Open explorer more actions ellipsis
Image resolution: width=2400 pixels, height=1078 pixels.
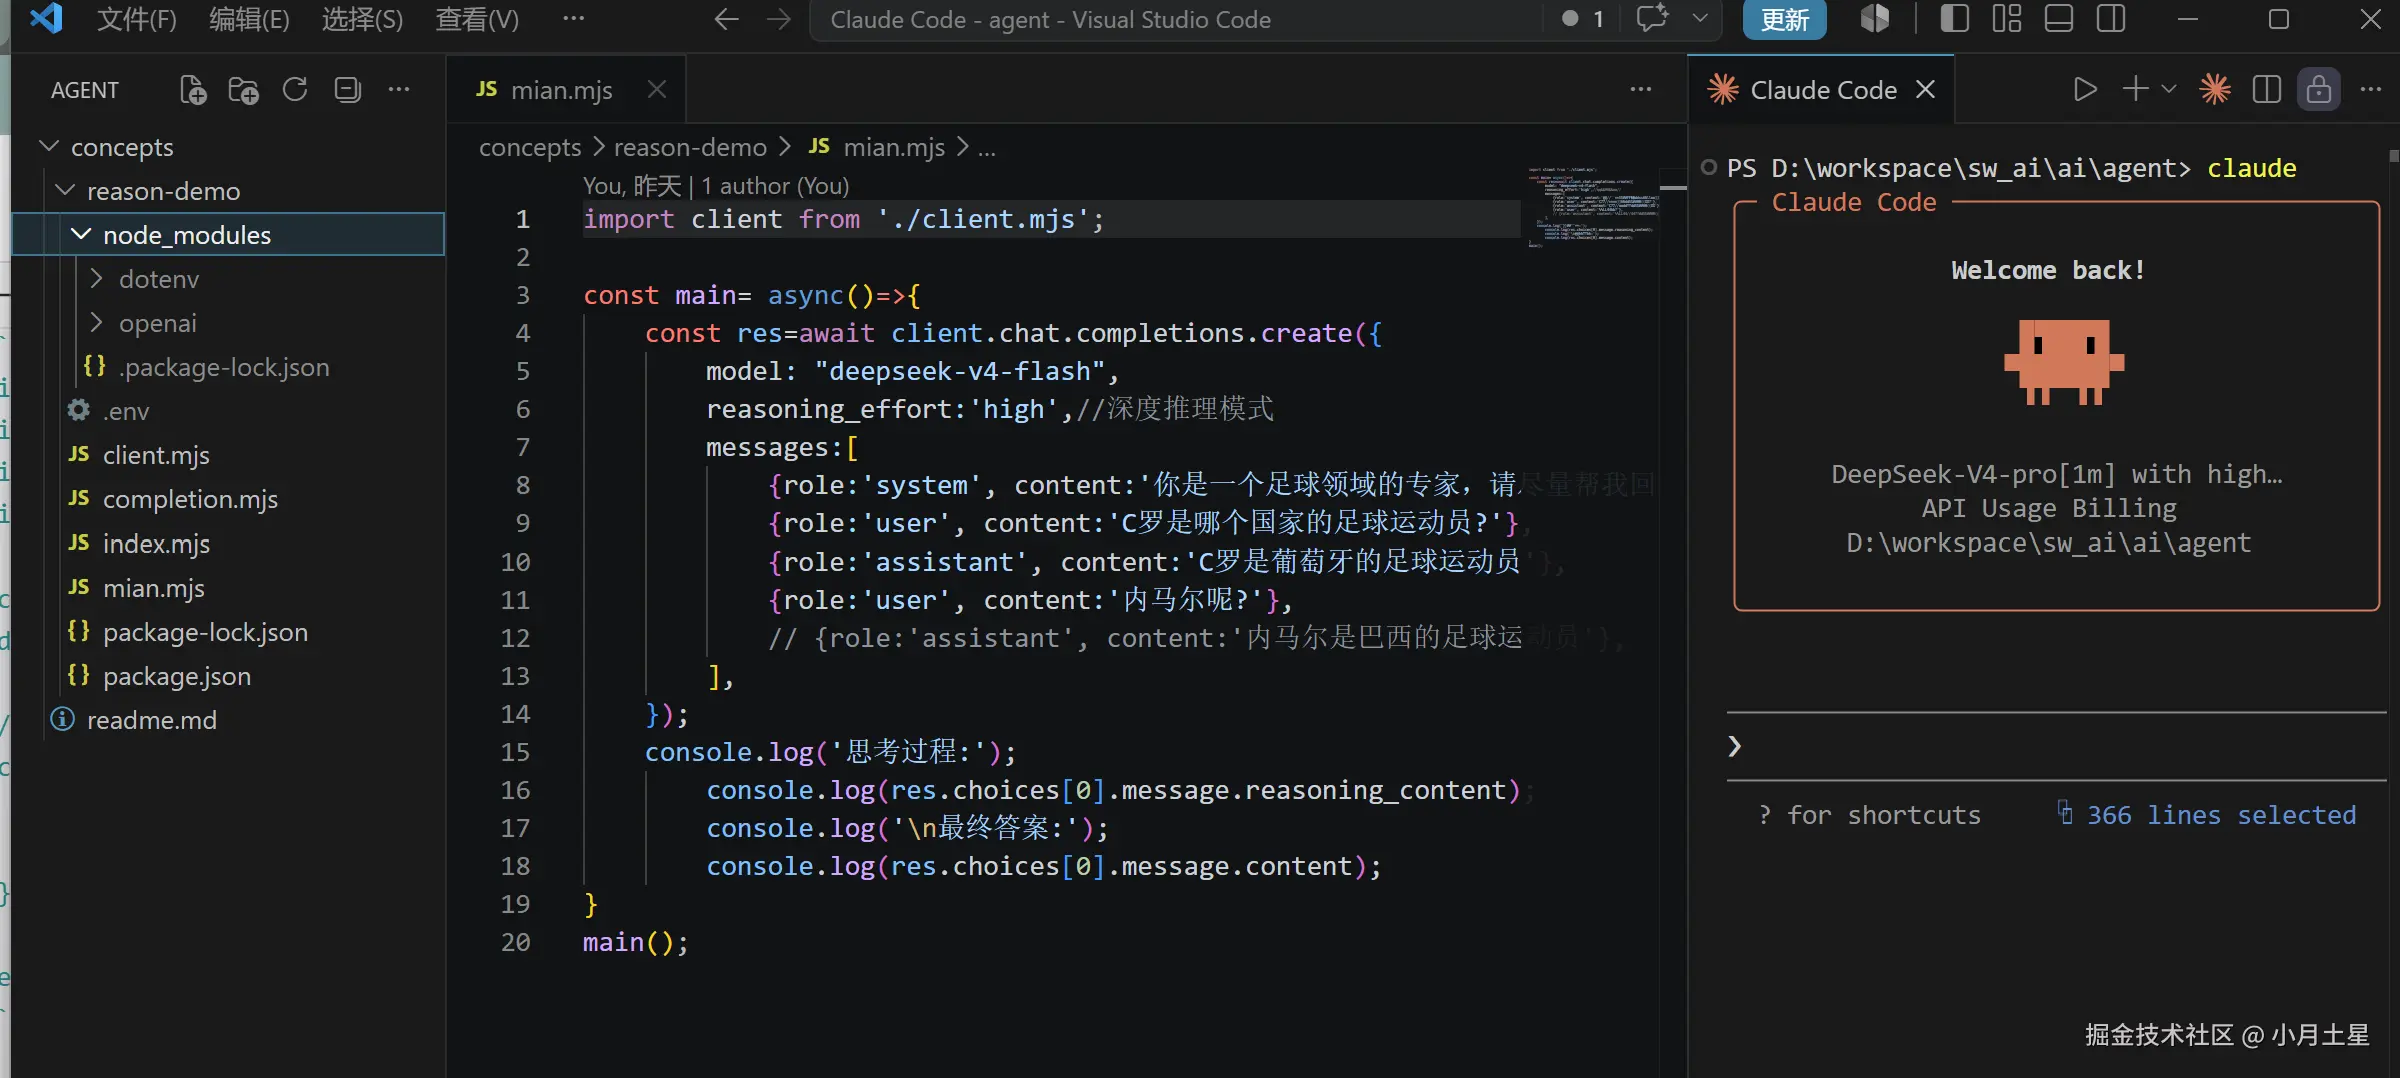[x=399, y=89]
